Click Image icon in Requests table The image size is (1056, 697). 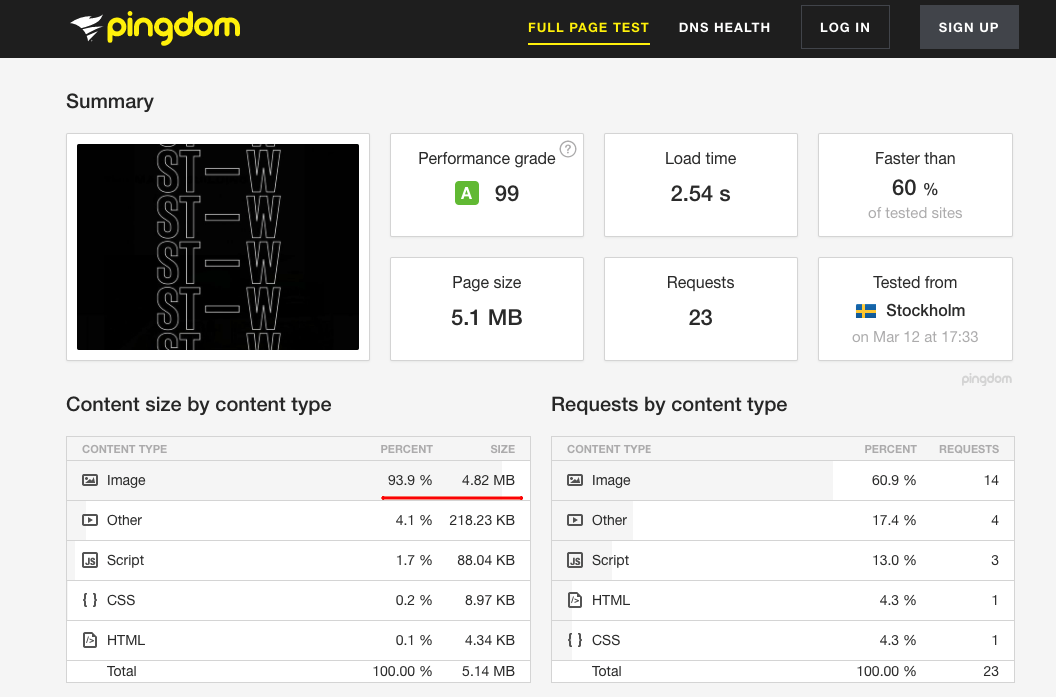[574, 480]
